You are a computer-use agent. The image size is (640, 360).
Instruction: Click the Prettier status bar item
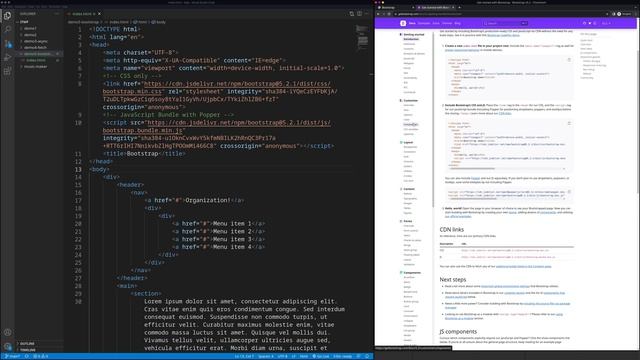[x=342, y=356]
